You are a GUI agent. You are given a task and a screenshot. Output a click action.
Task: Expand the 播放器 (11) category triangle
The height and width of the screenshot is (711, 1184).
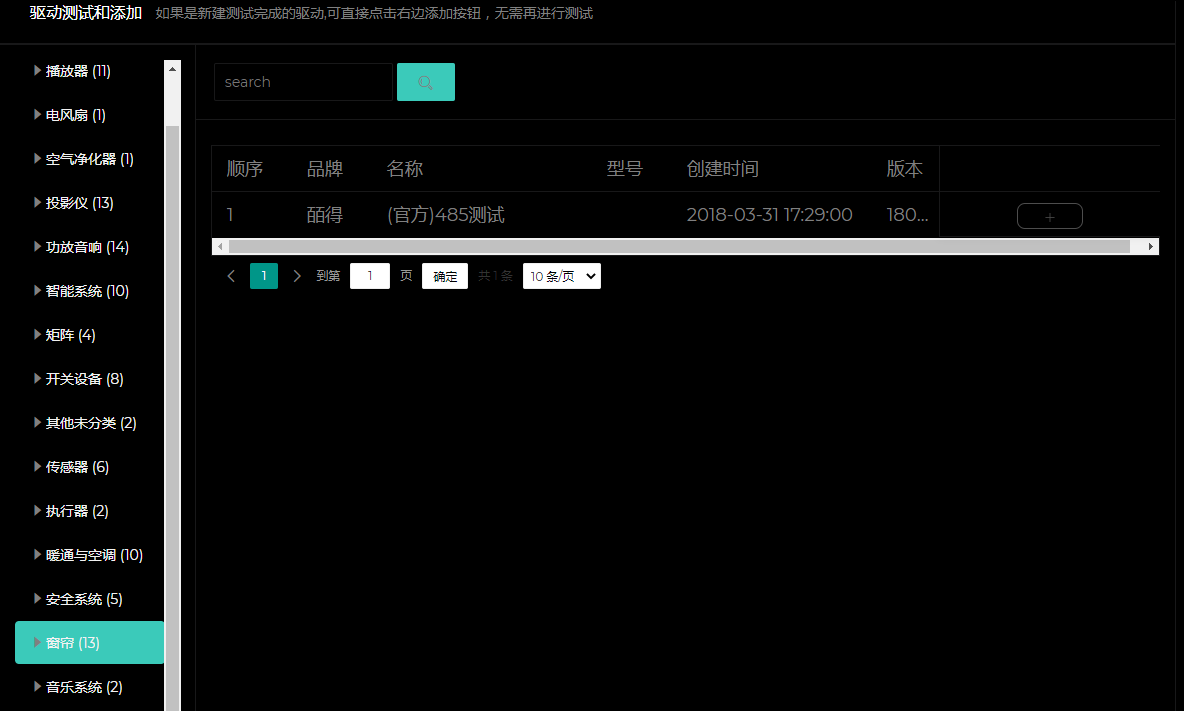click(37, 71)
